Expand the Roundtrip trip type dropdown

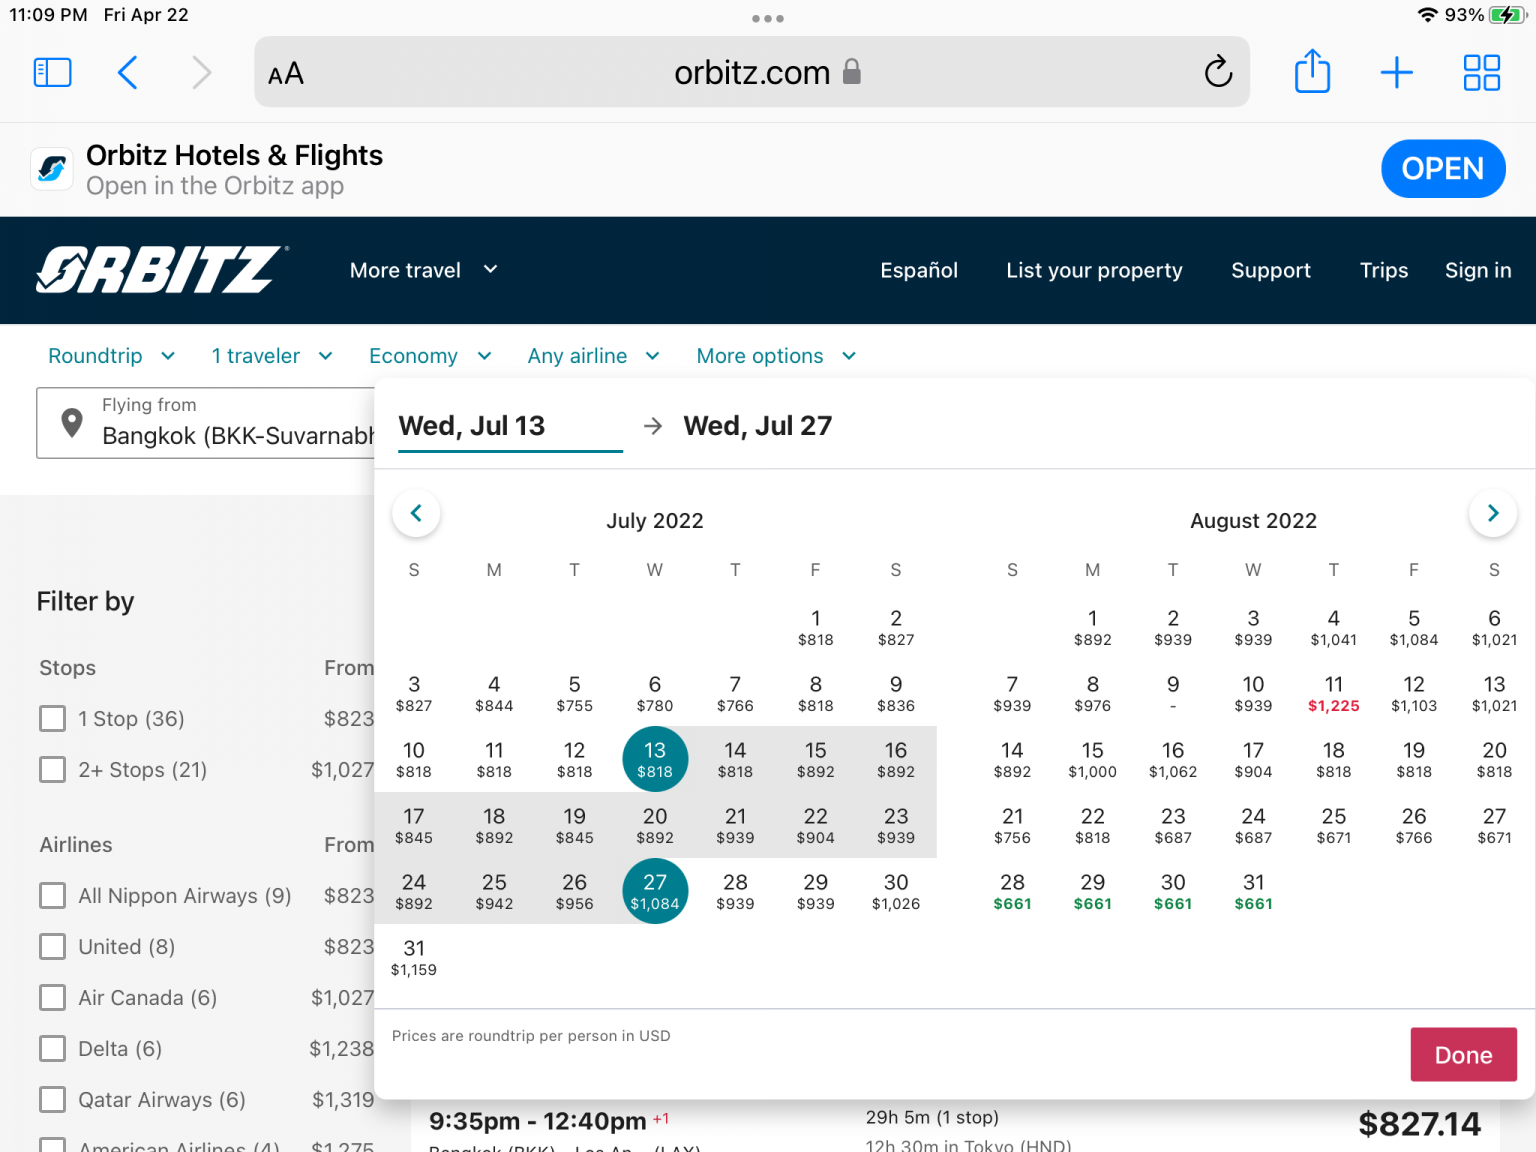[112, 356]
